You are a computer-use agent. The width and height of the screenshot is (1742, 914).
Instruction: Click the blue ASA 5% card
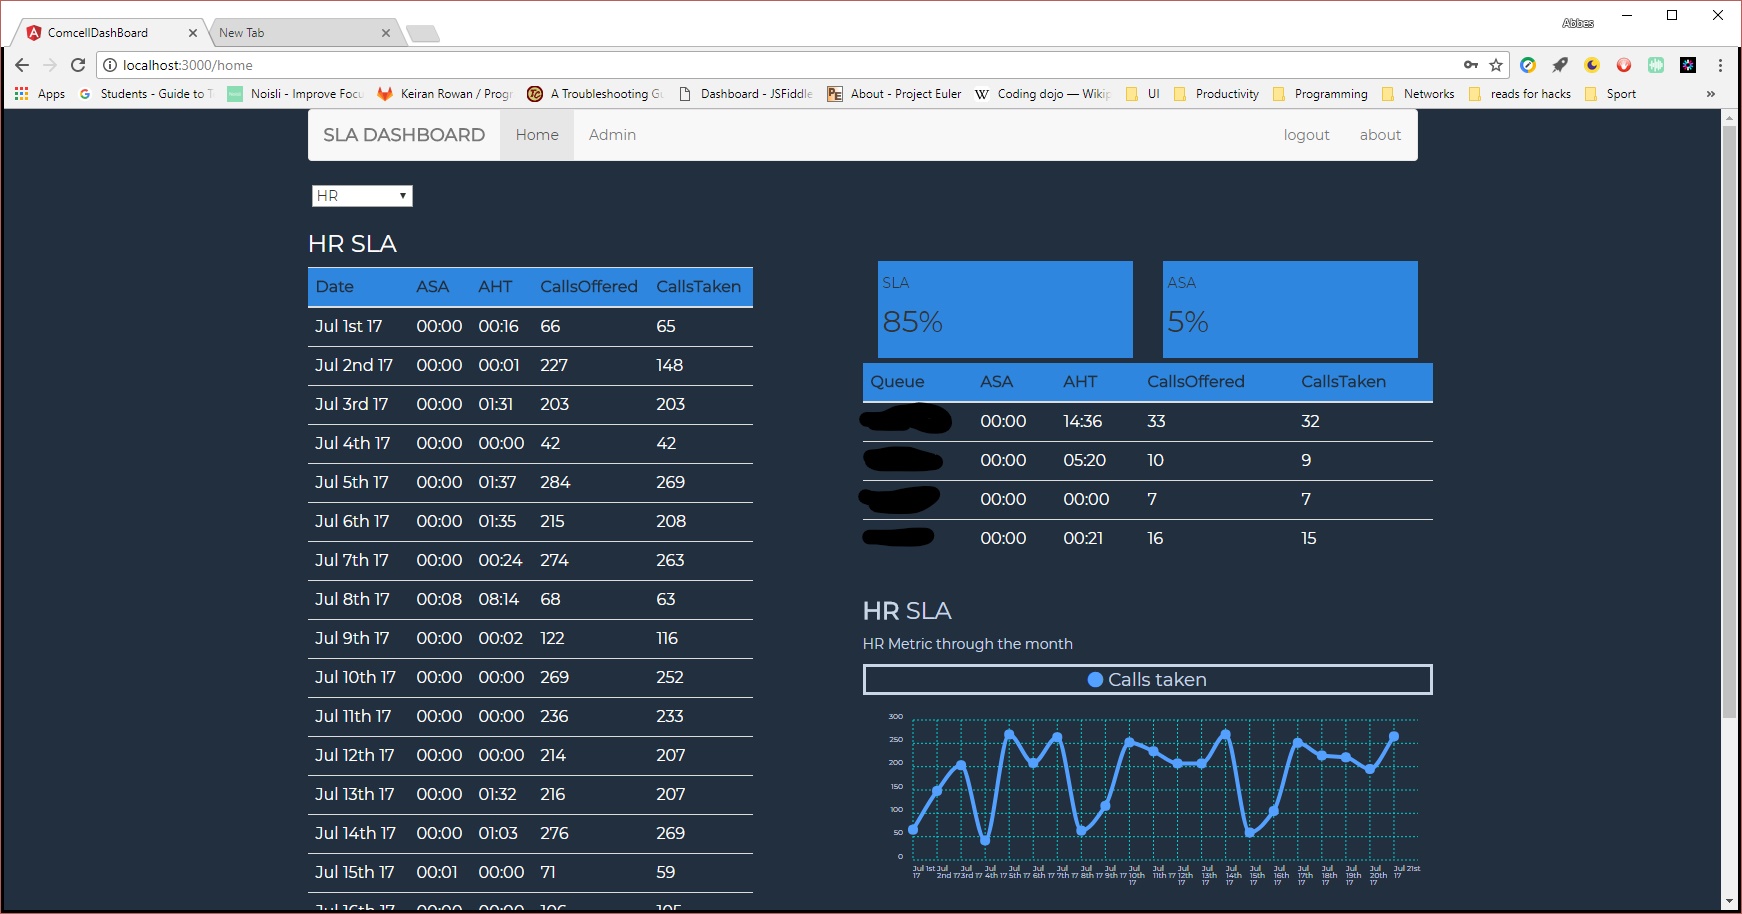click(x=1290, y=310)
